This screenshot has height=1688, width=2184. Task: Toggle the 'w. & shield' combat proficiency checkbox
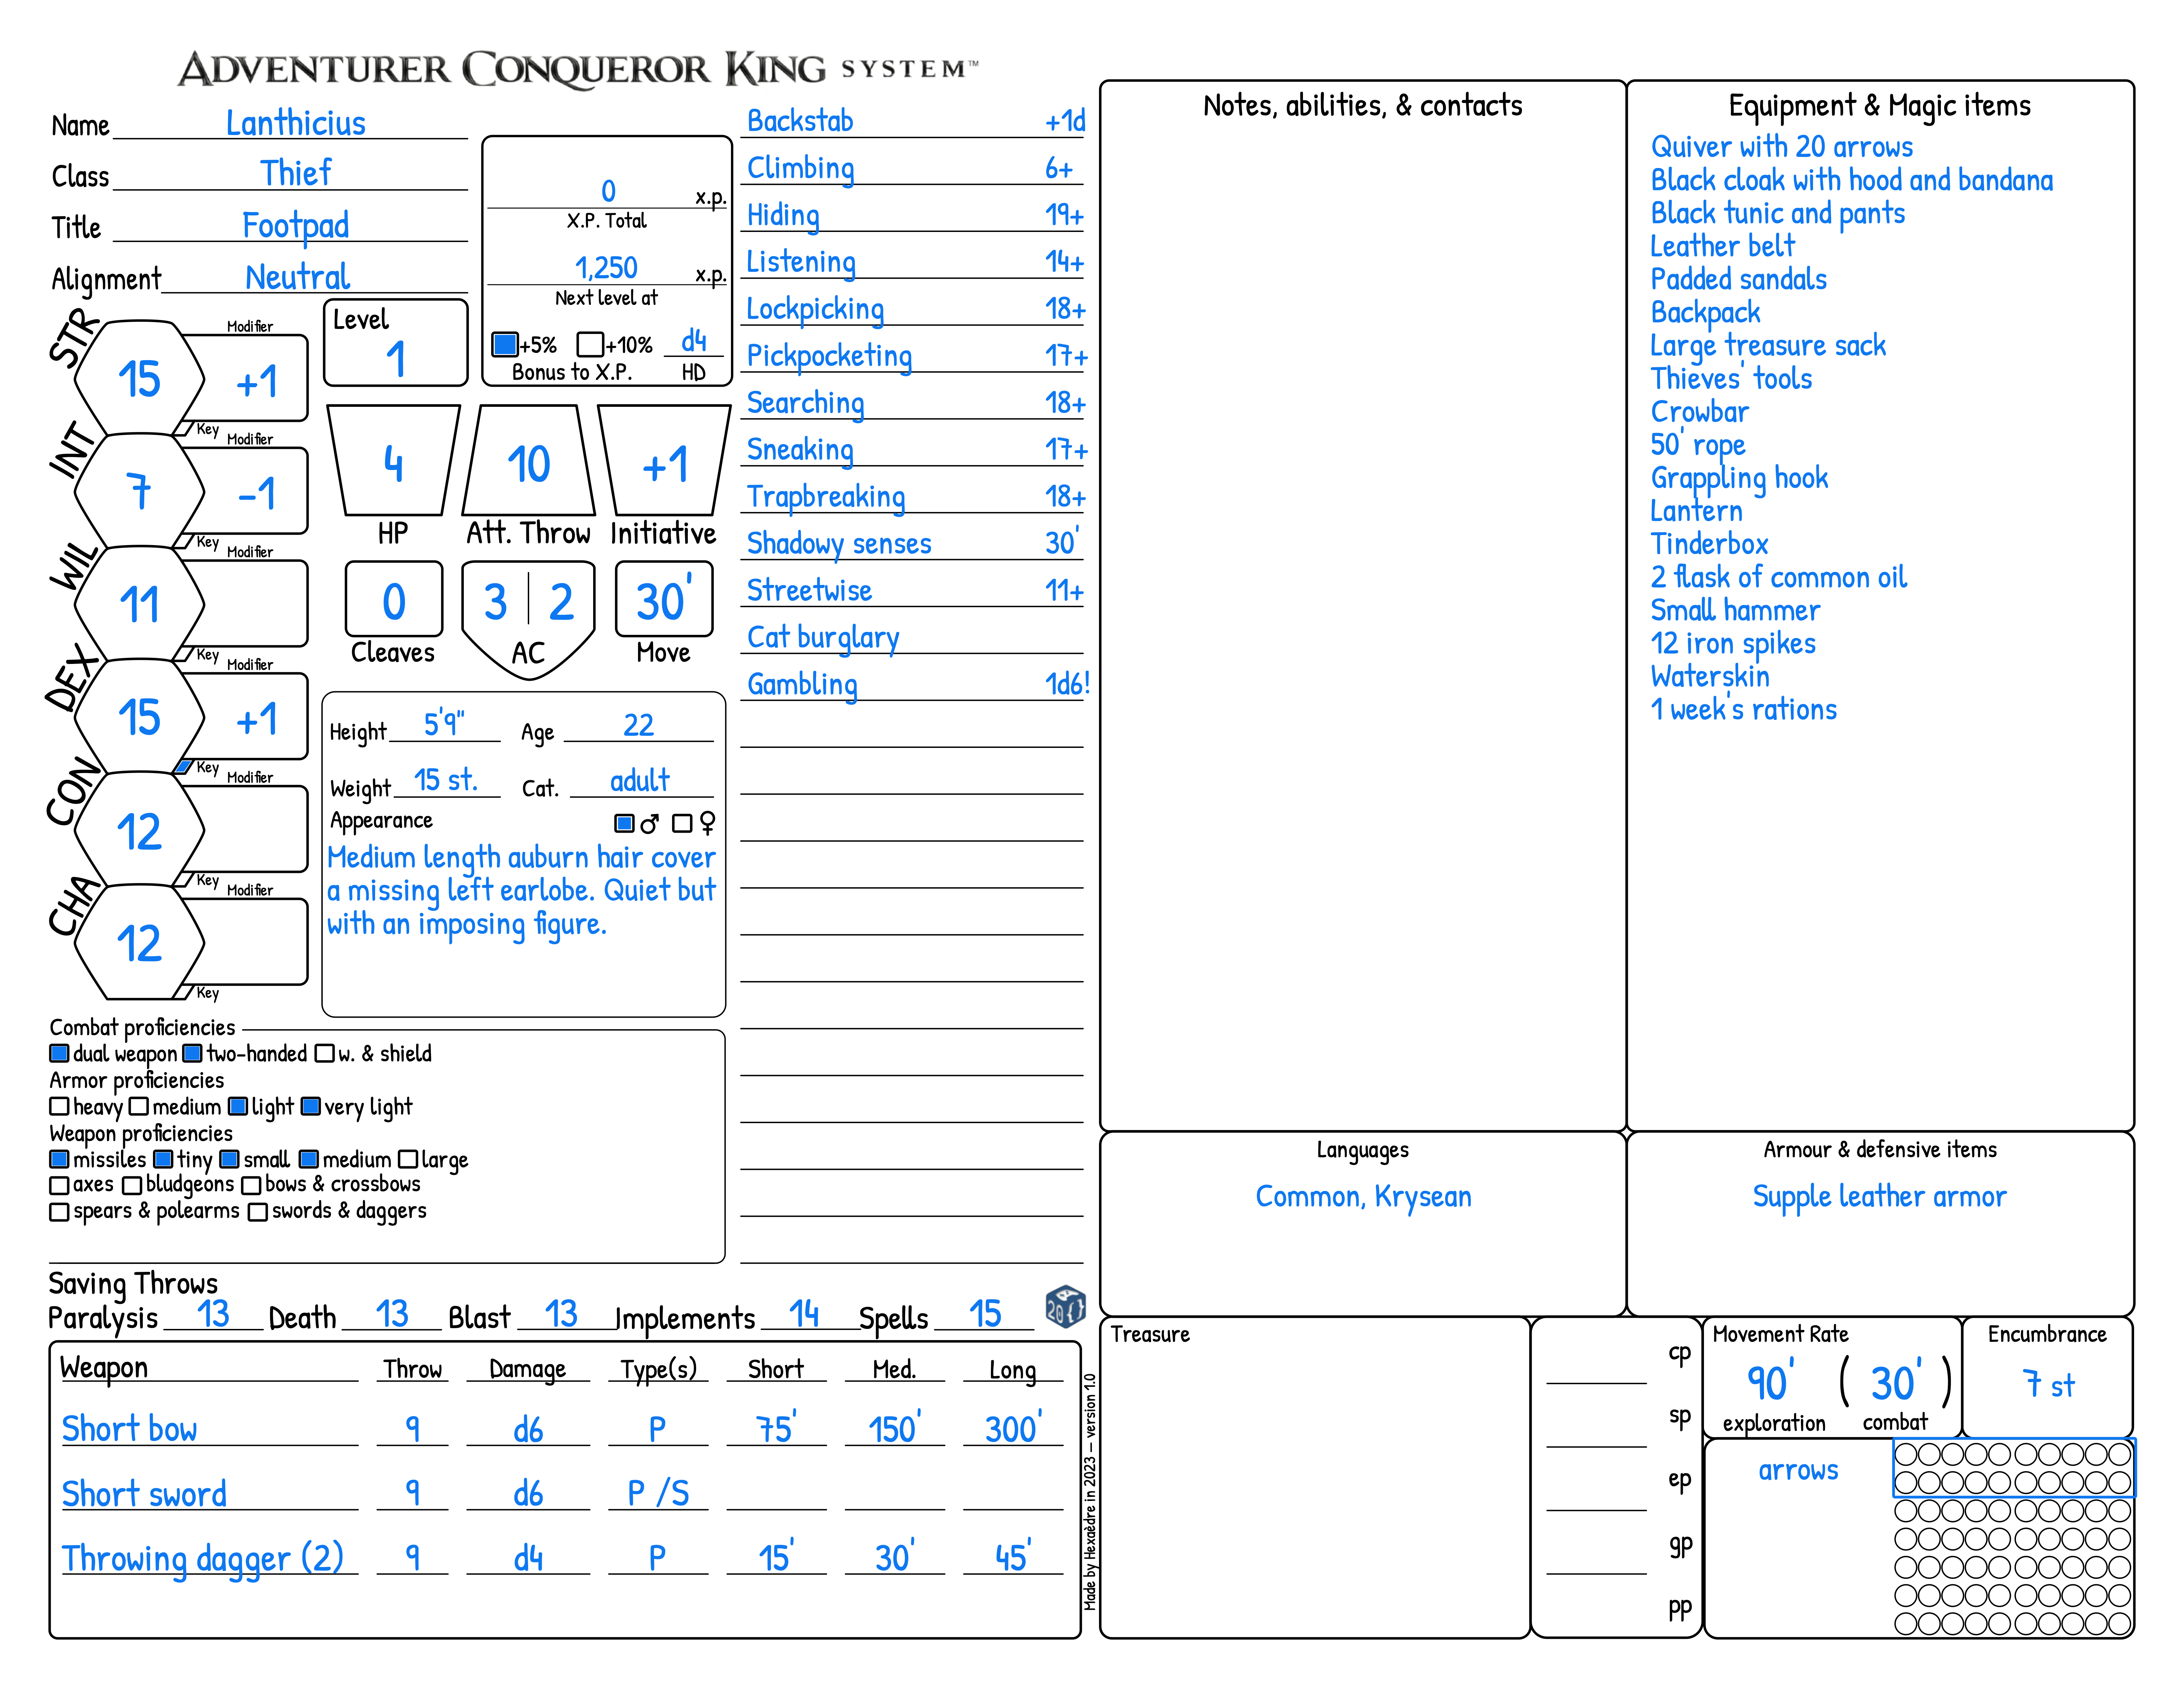[x=323, y=1053]
